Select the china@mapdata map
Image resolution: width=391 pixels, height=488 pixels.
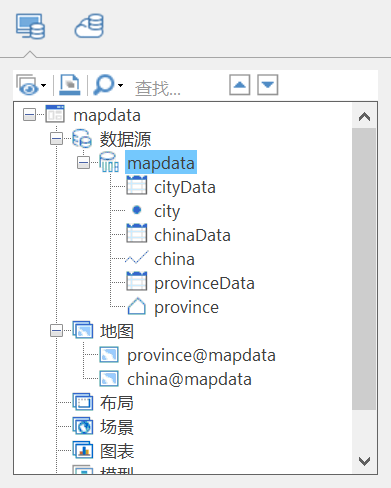pos(189,379)
